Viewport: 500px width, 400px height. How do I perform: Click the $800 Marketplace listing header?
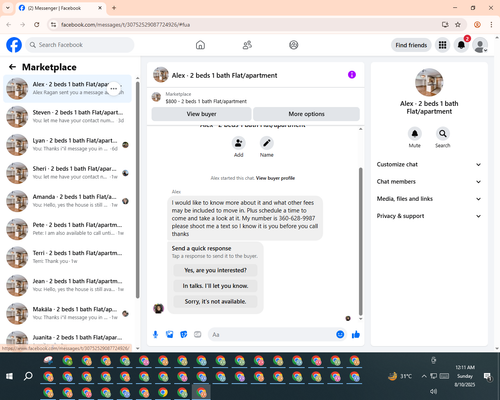pyautogui.click(x=256, y=98)
